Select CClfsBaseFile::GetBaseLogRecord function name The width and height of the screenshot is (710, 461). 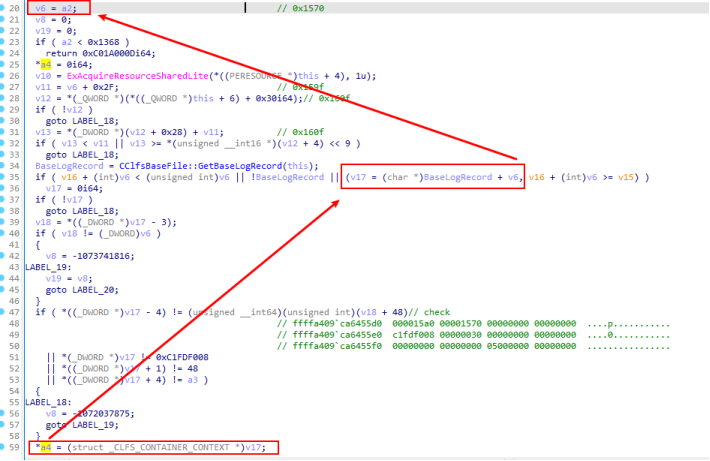coord(201,166)
